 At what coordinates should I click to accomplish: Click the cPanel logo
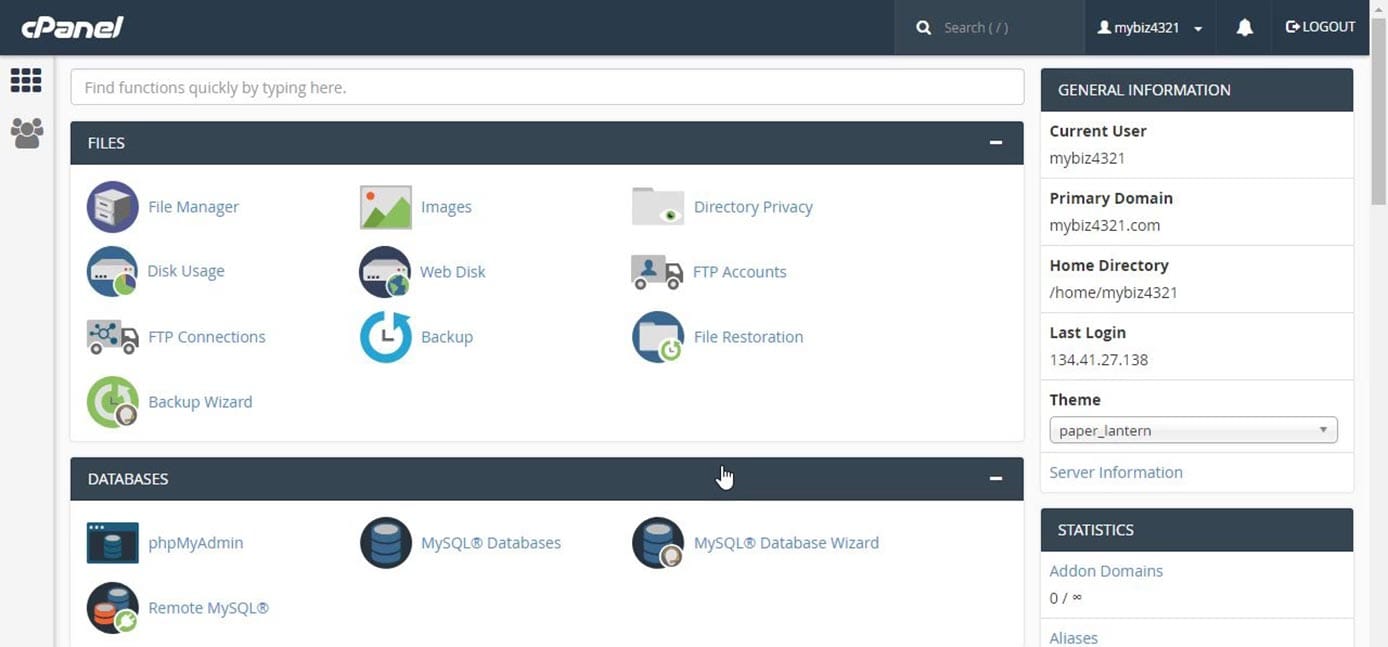click(x=72, y=27)
